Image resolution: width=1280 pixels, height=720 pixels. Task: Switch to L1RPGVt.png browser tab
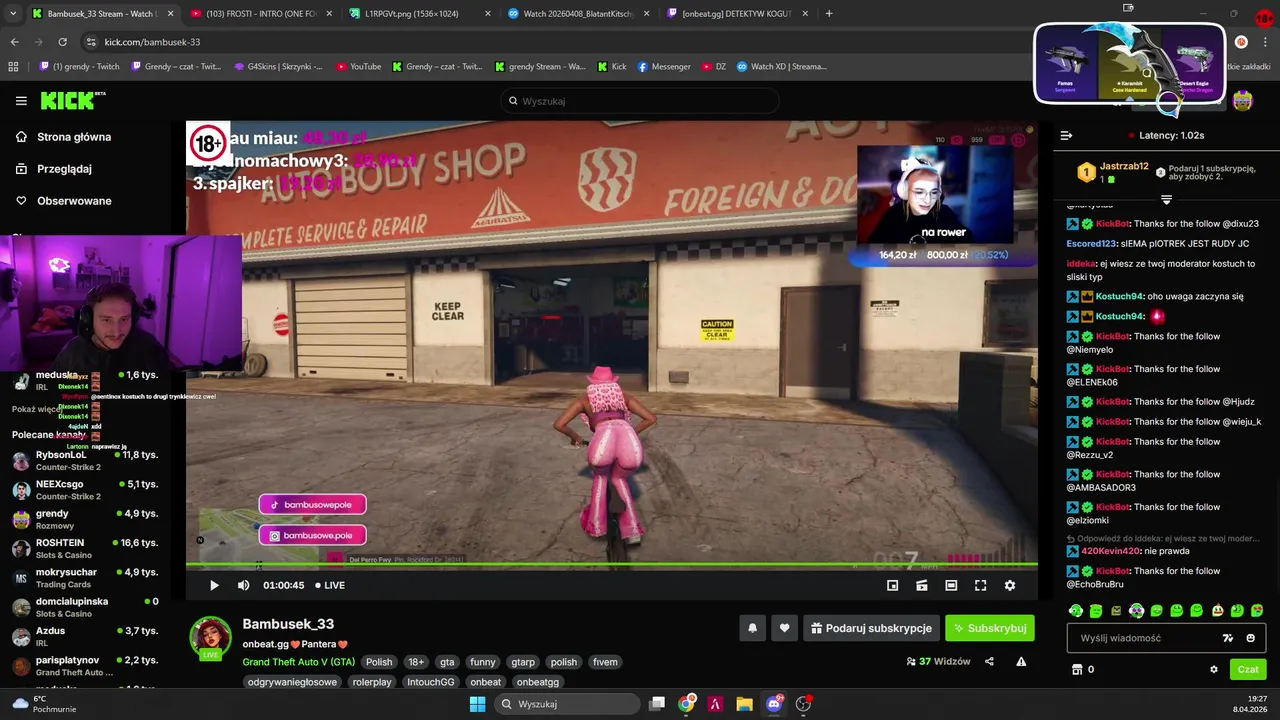(418, 14)
